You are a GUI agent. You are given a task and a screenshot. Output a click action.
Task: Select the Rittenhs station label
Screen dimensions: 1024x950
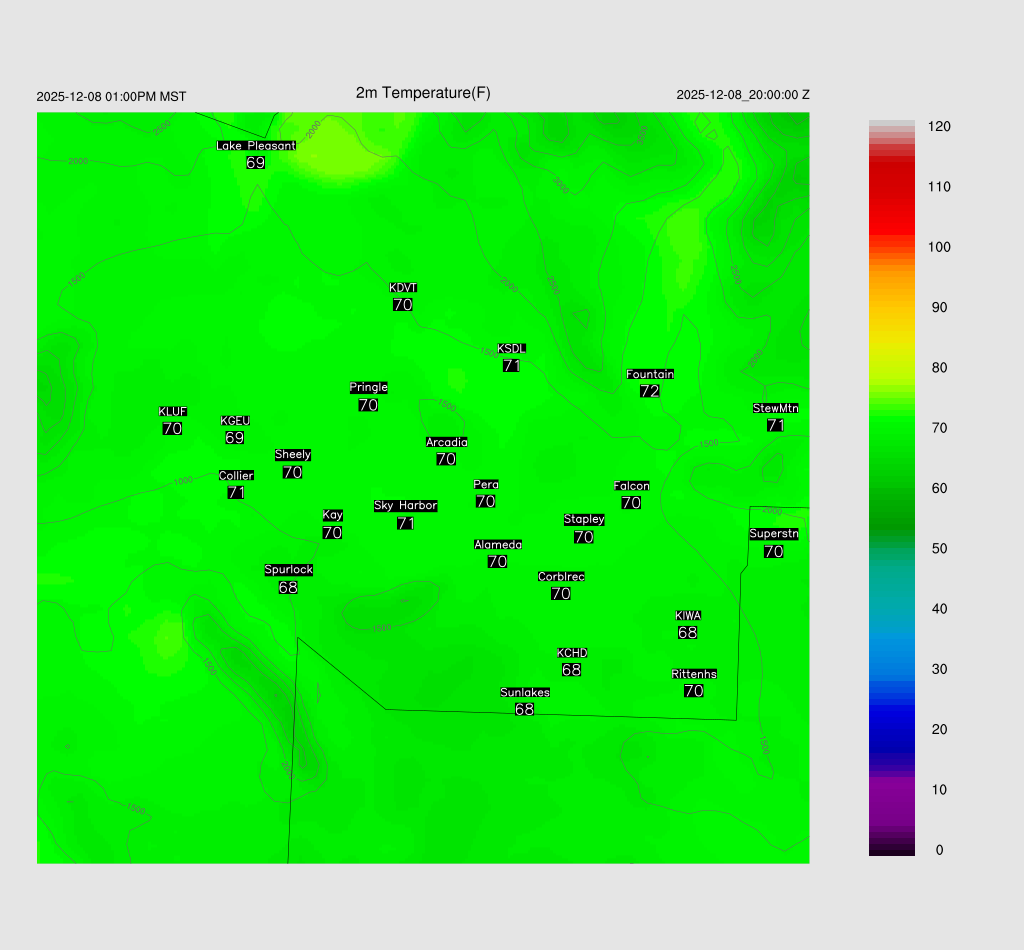694,674
